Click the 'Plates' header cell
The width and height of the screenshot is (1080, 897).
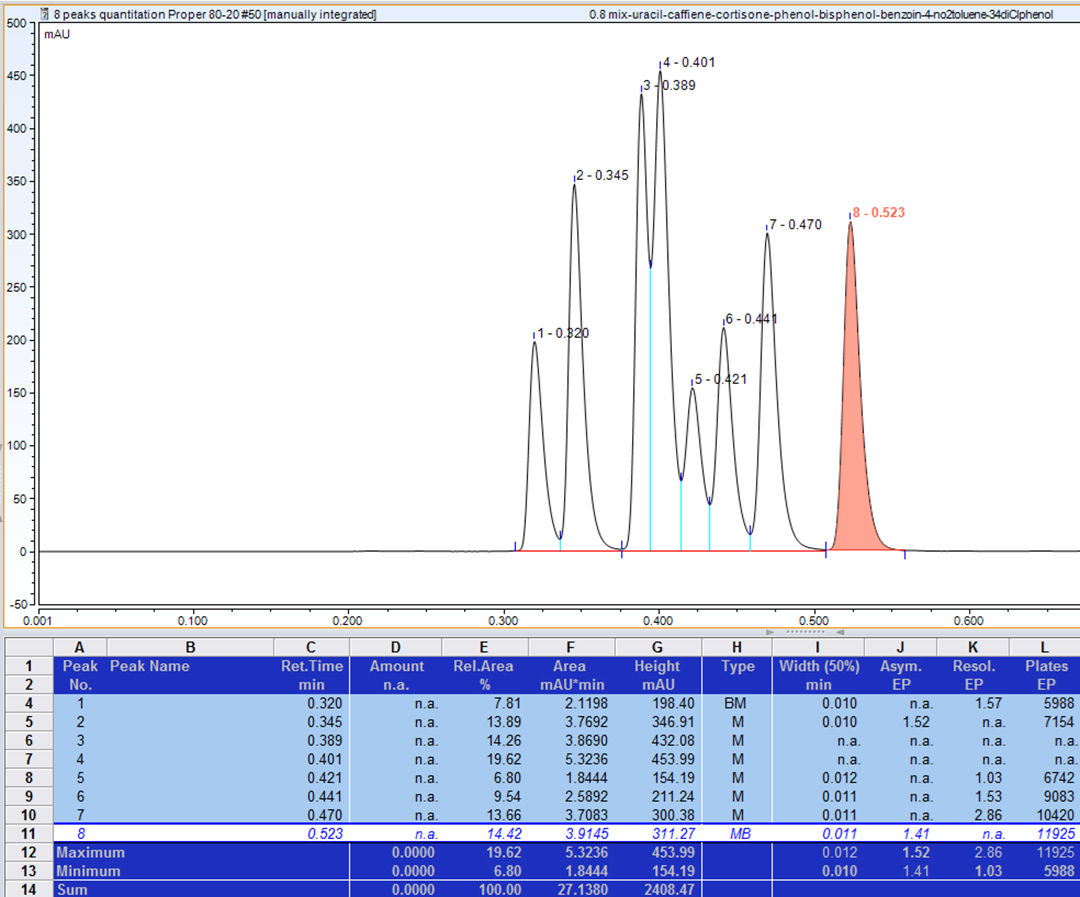tap(1046, 666)
